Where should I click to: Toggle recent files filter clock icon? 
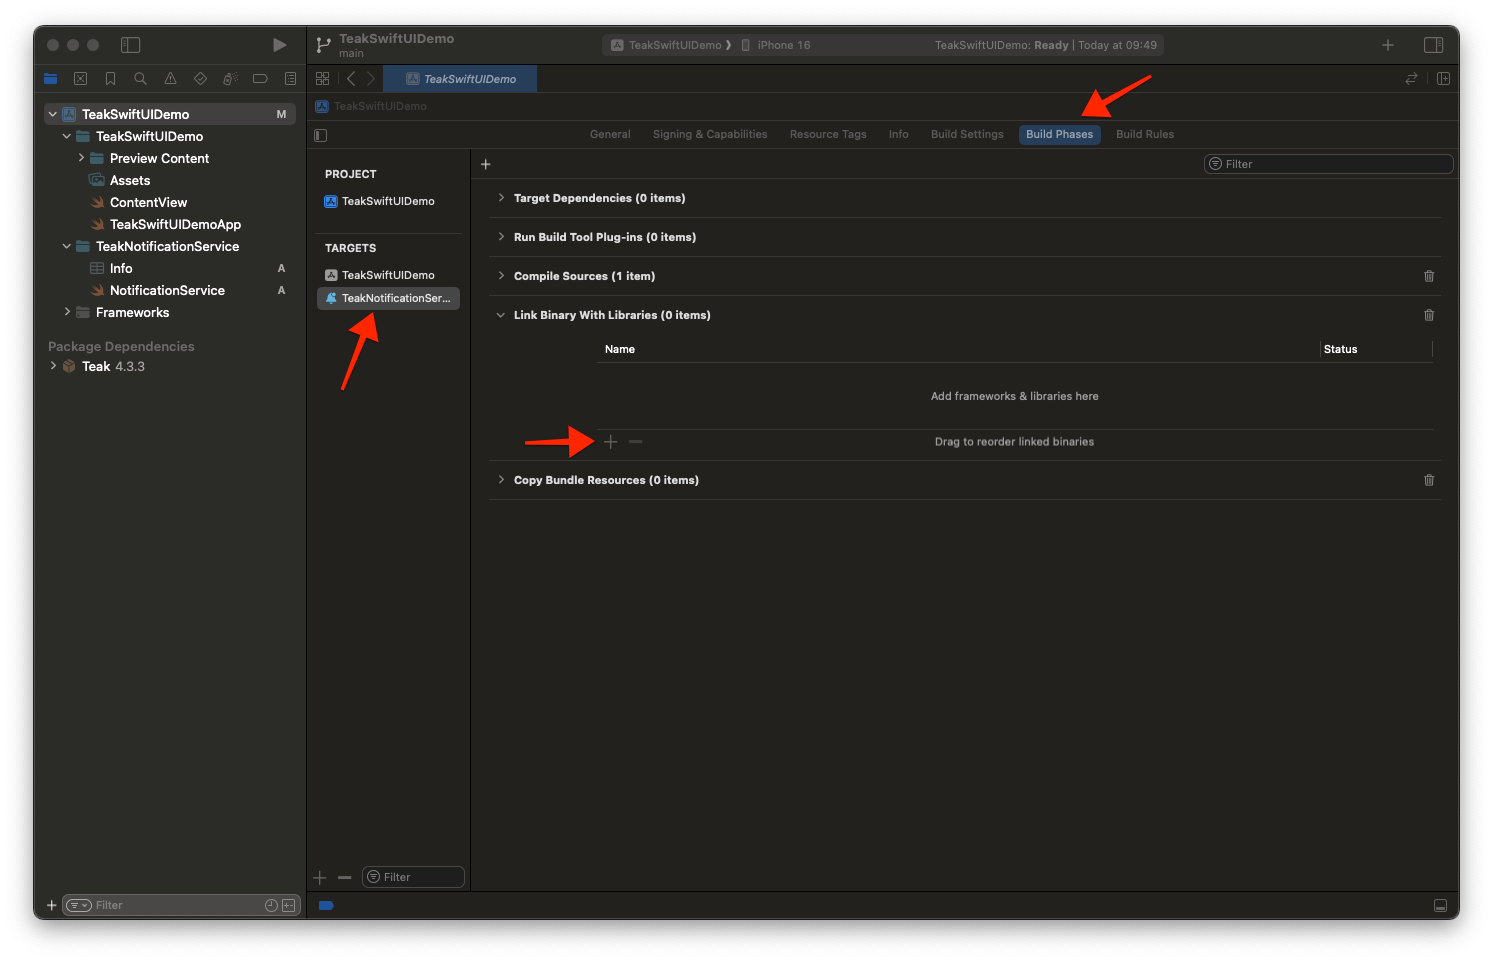271,906
